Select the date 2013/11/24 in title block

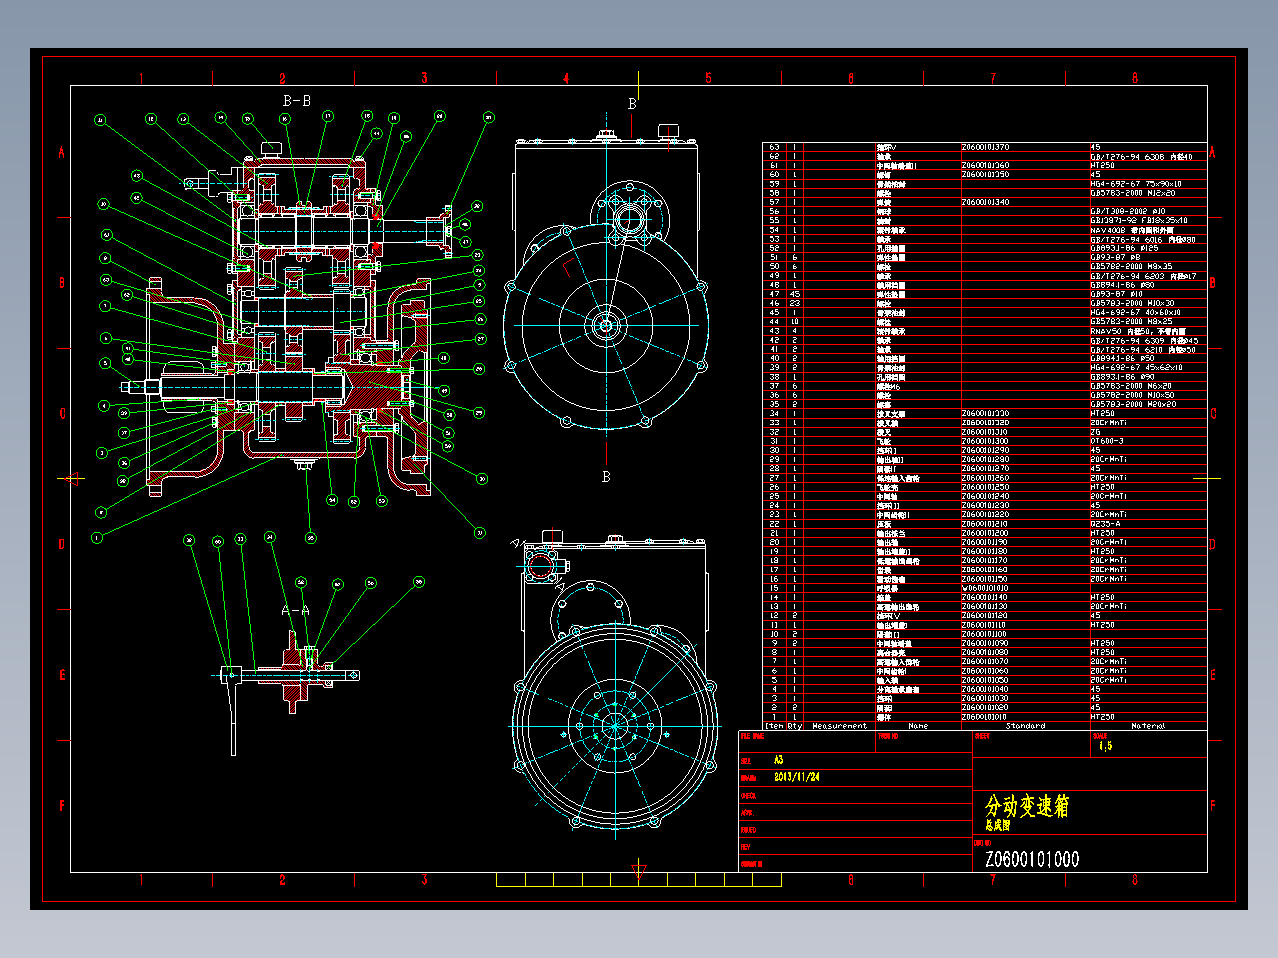click(797, 777)
